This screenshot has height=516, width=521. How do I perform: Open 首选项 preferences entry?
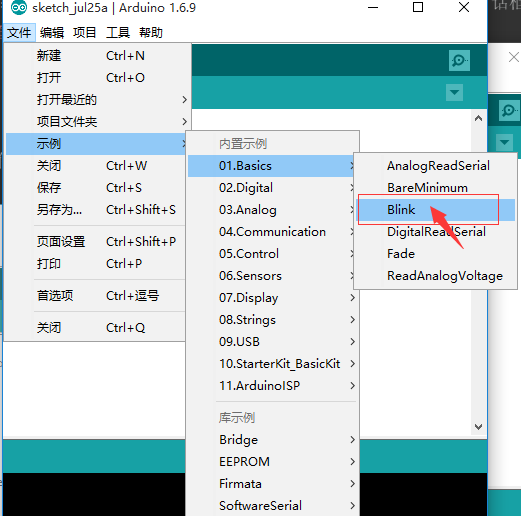[96, 296]
